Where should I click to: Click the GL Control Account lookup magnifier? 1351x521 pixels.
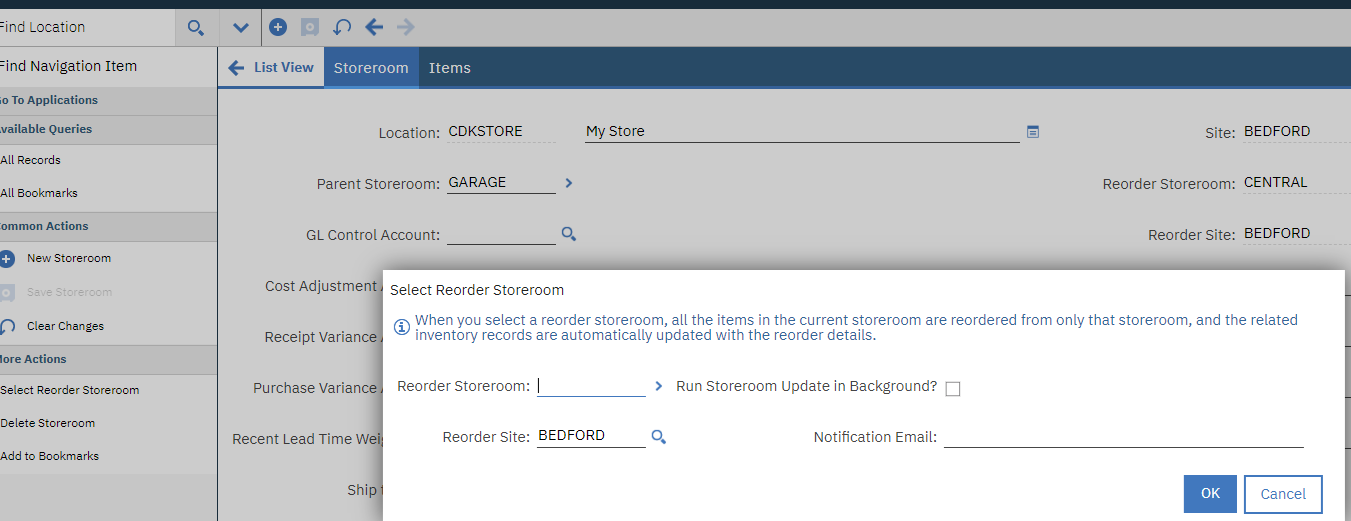coord(568,234)
